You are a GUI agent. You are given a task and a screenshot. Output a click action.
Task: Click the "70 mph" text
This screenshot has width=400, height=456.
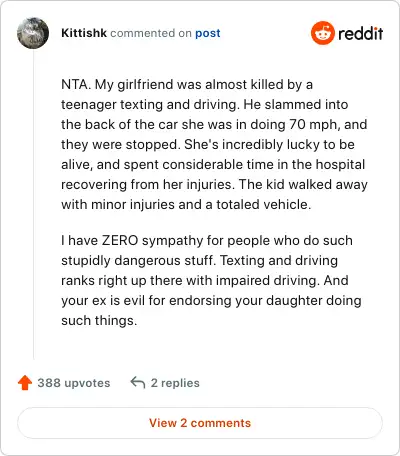click(313, 124)
